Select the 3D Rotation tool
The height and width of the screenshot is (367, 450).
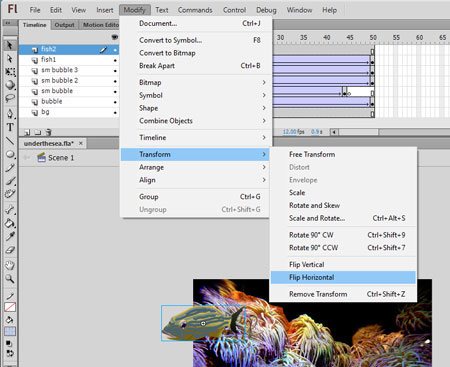tap(10, 85)
